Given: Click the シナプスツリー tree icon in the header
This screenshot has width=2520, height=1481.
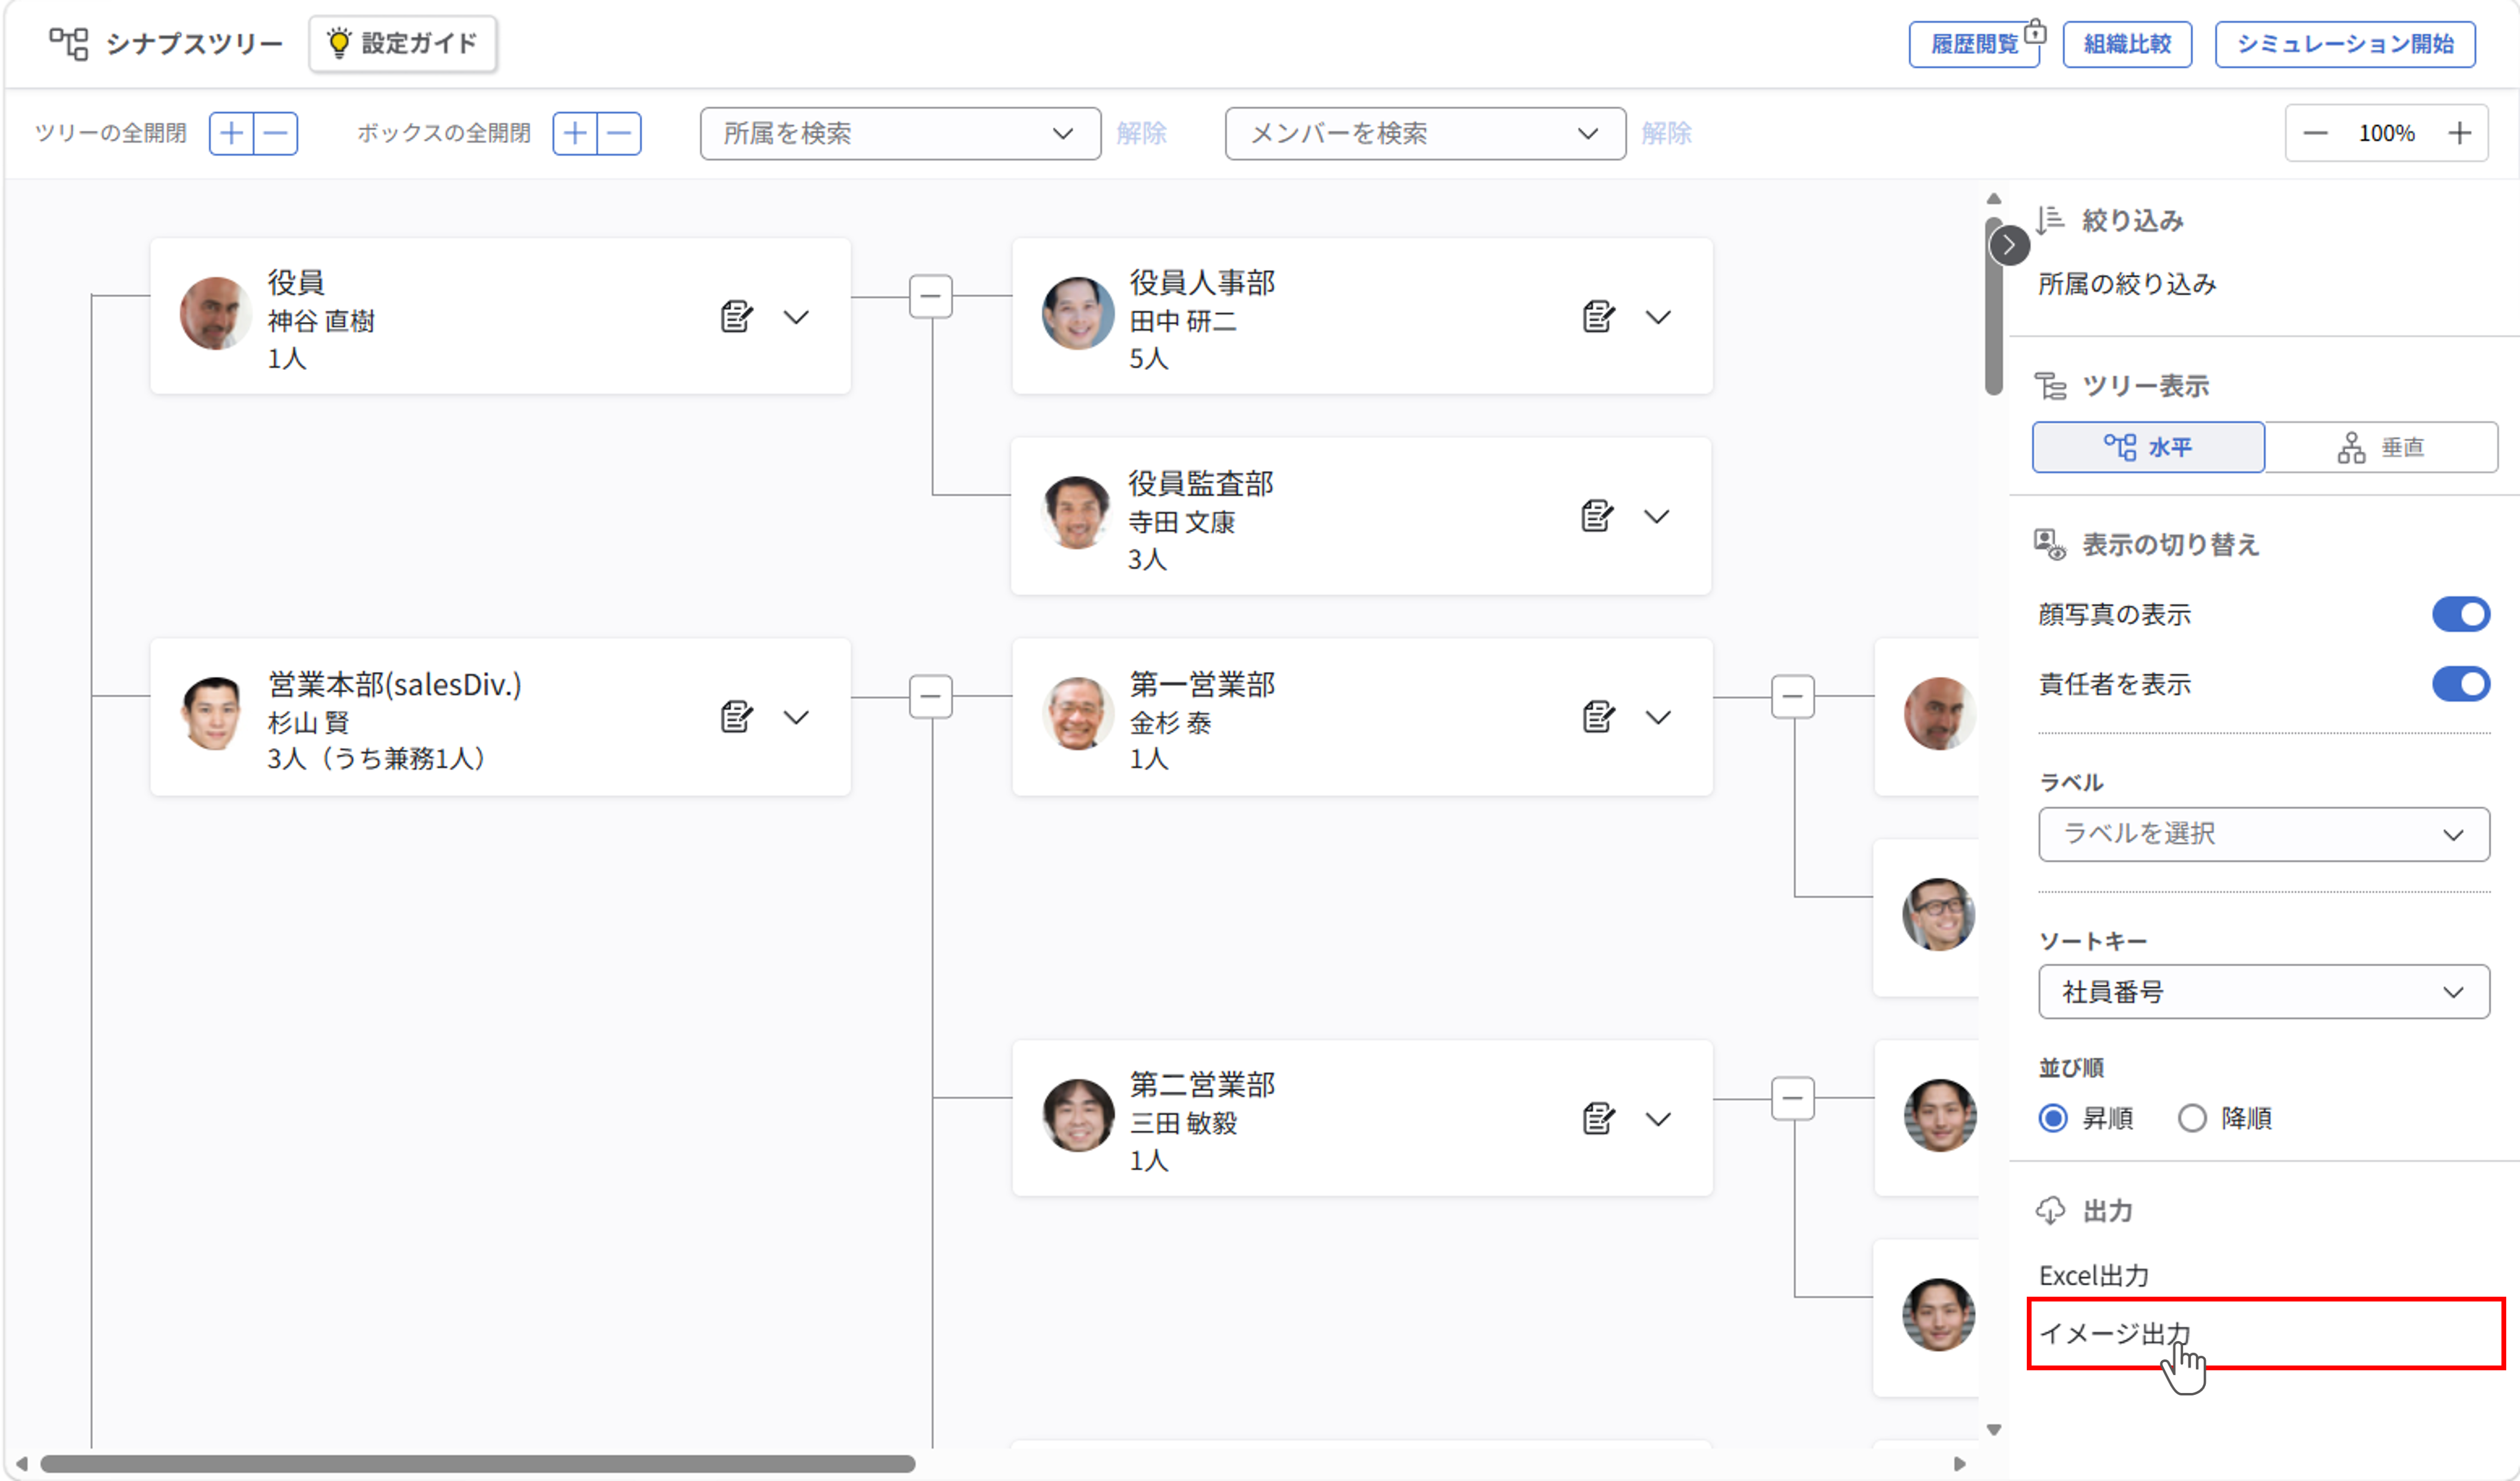Looking at the screenshot, I should coord(69,43).
